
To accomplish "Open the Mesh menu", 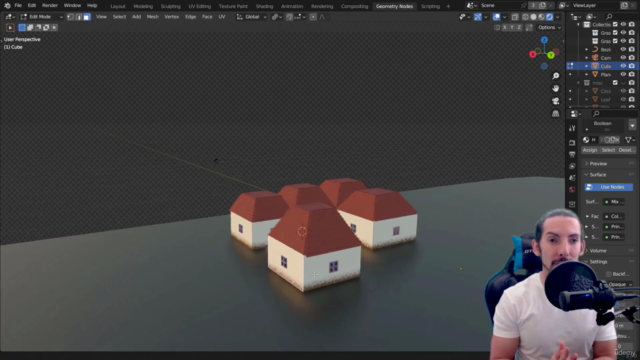I will coord(152,17).
